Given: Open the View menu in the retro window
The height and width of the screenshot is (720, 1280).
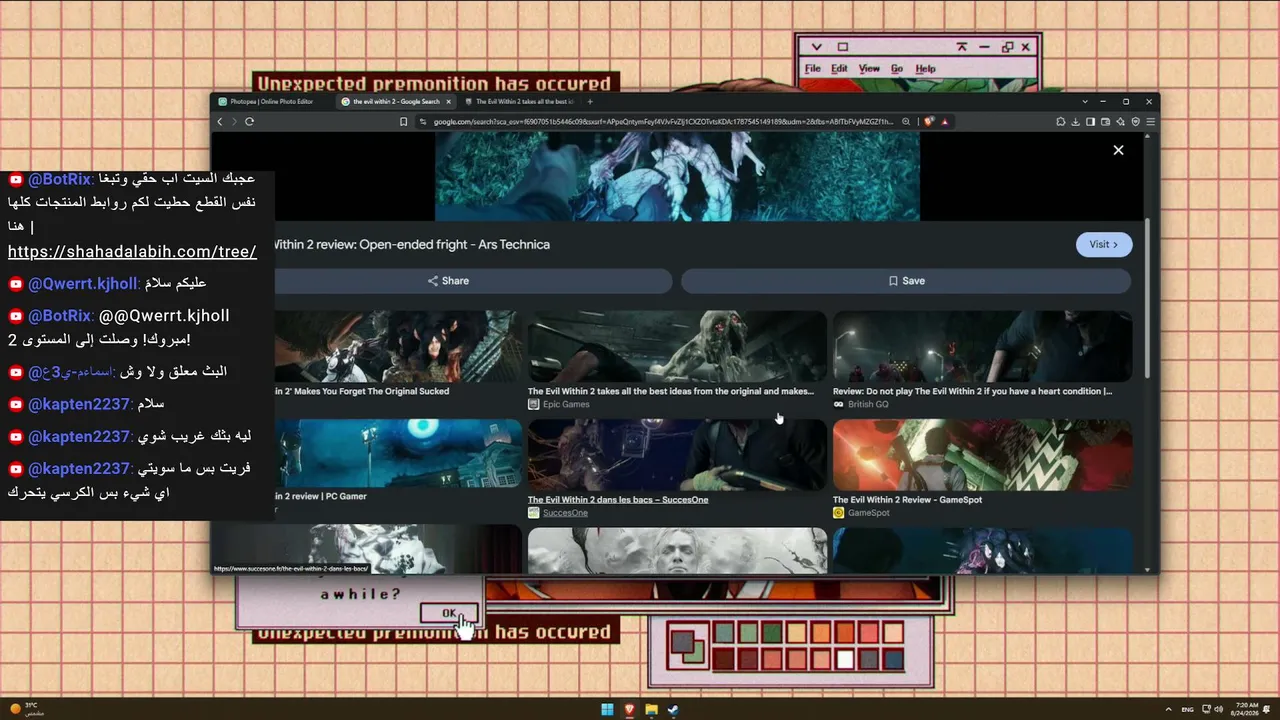Looking at the screenshot, I should [x=869, y=69].
